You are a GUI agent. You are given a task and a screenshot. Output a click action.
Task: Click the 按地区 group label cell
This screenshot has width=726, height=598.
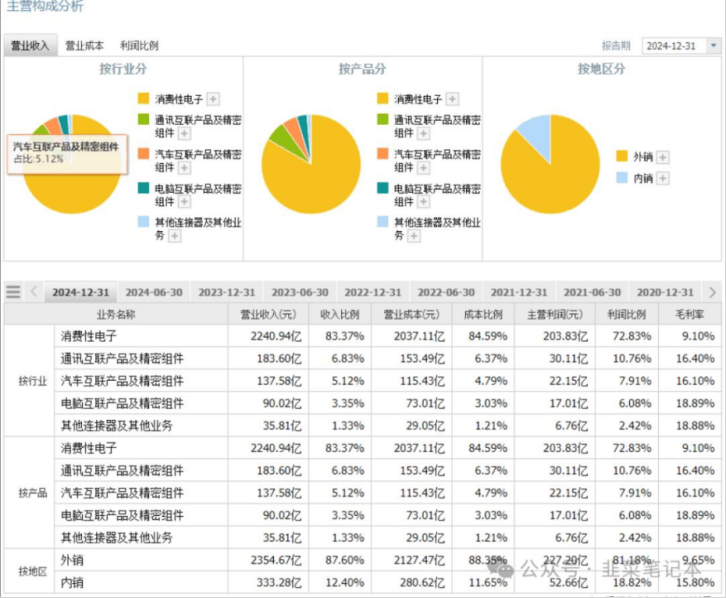(30, 571)
